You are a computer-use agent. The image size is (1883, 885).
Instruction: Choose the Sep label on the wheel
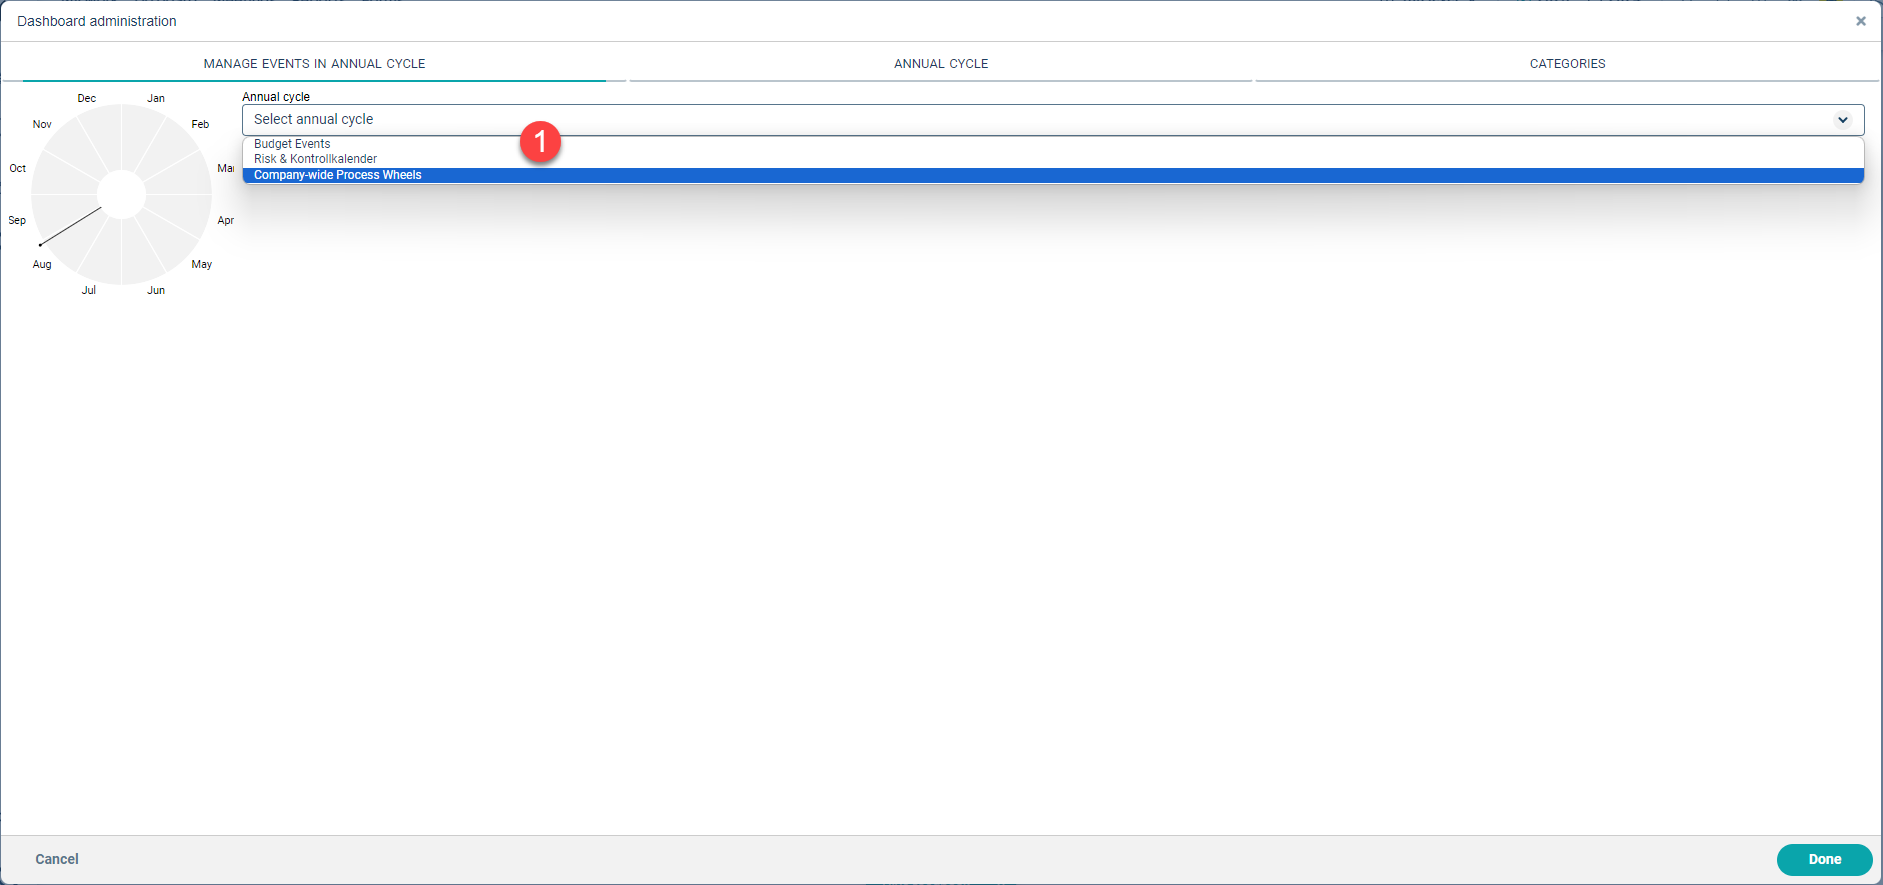(x=17, y=220)
